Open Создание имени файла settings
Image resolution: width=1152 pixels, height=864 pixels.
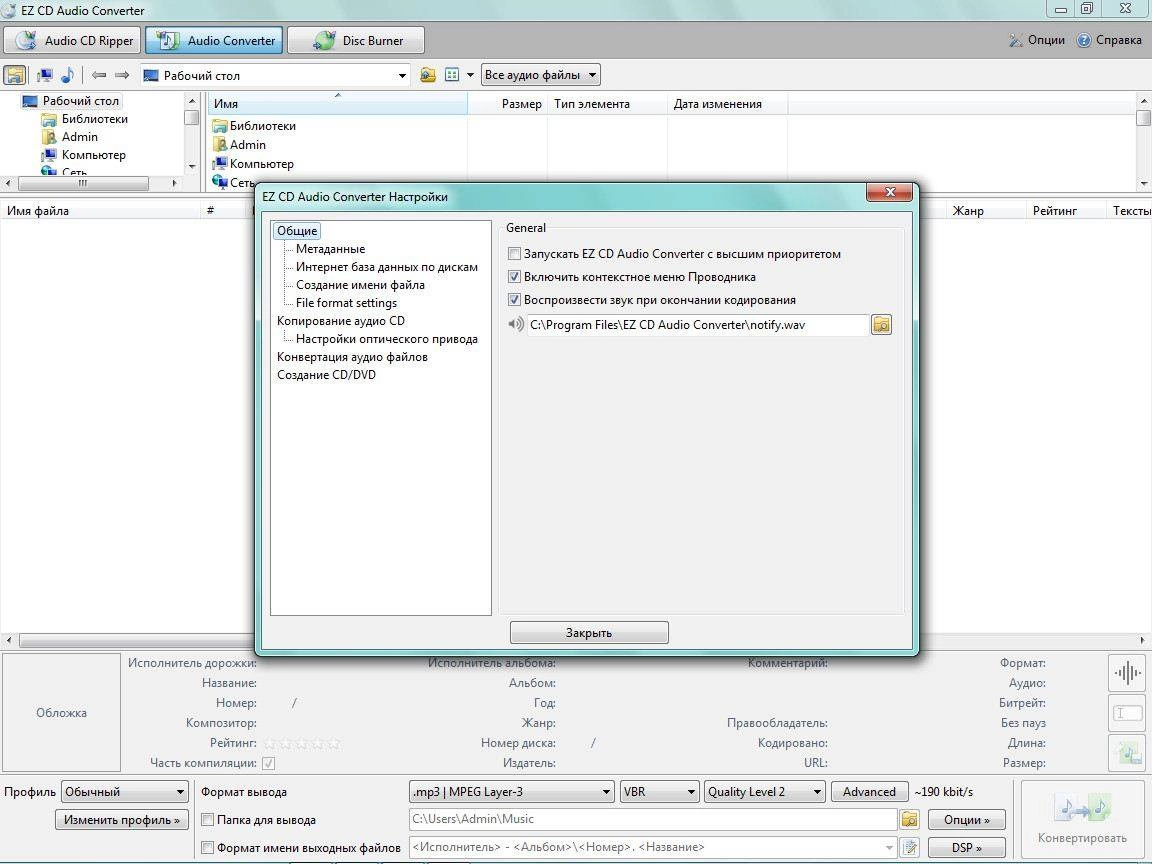[360, 284]
